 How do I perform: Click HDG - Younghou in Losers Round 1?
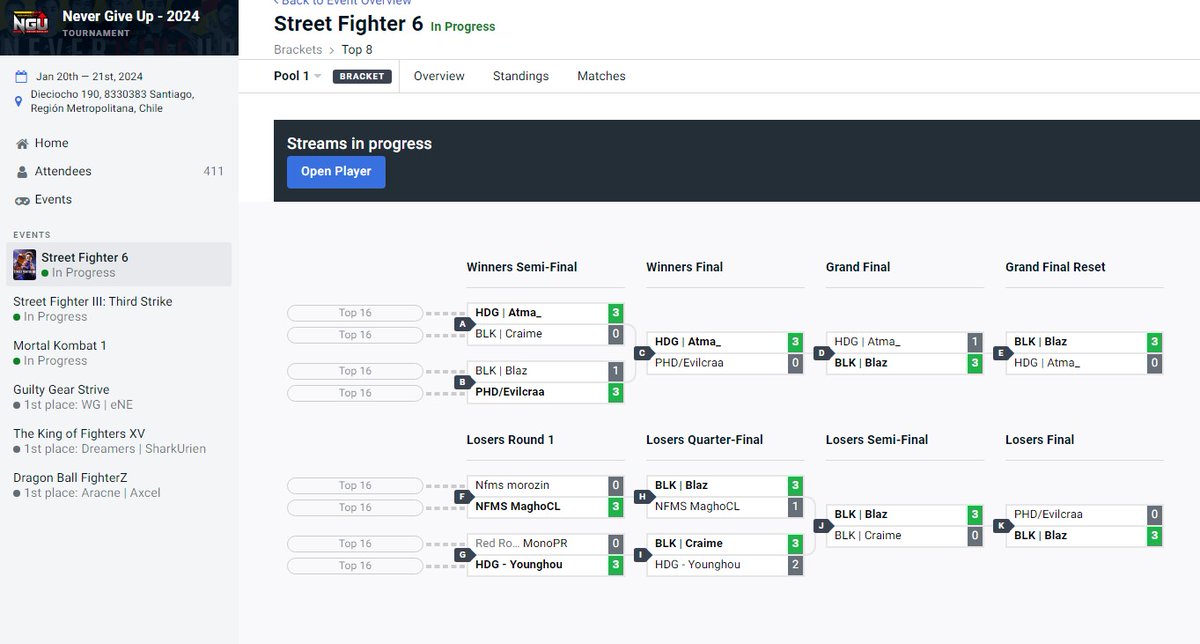[538, 565]
